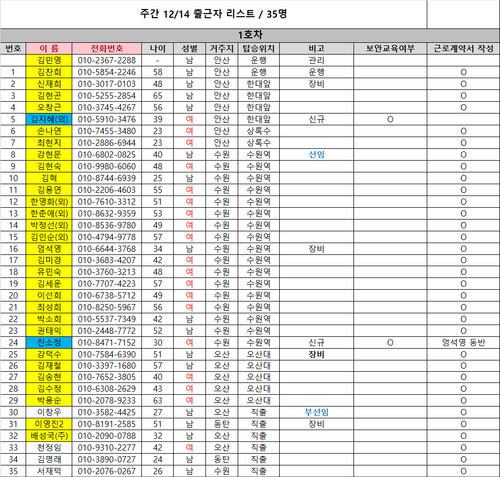Viewport: 500px width, 477px height.
Task: Click the name cell '한영화(외)'
Action: point(49,202)
